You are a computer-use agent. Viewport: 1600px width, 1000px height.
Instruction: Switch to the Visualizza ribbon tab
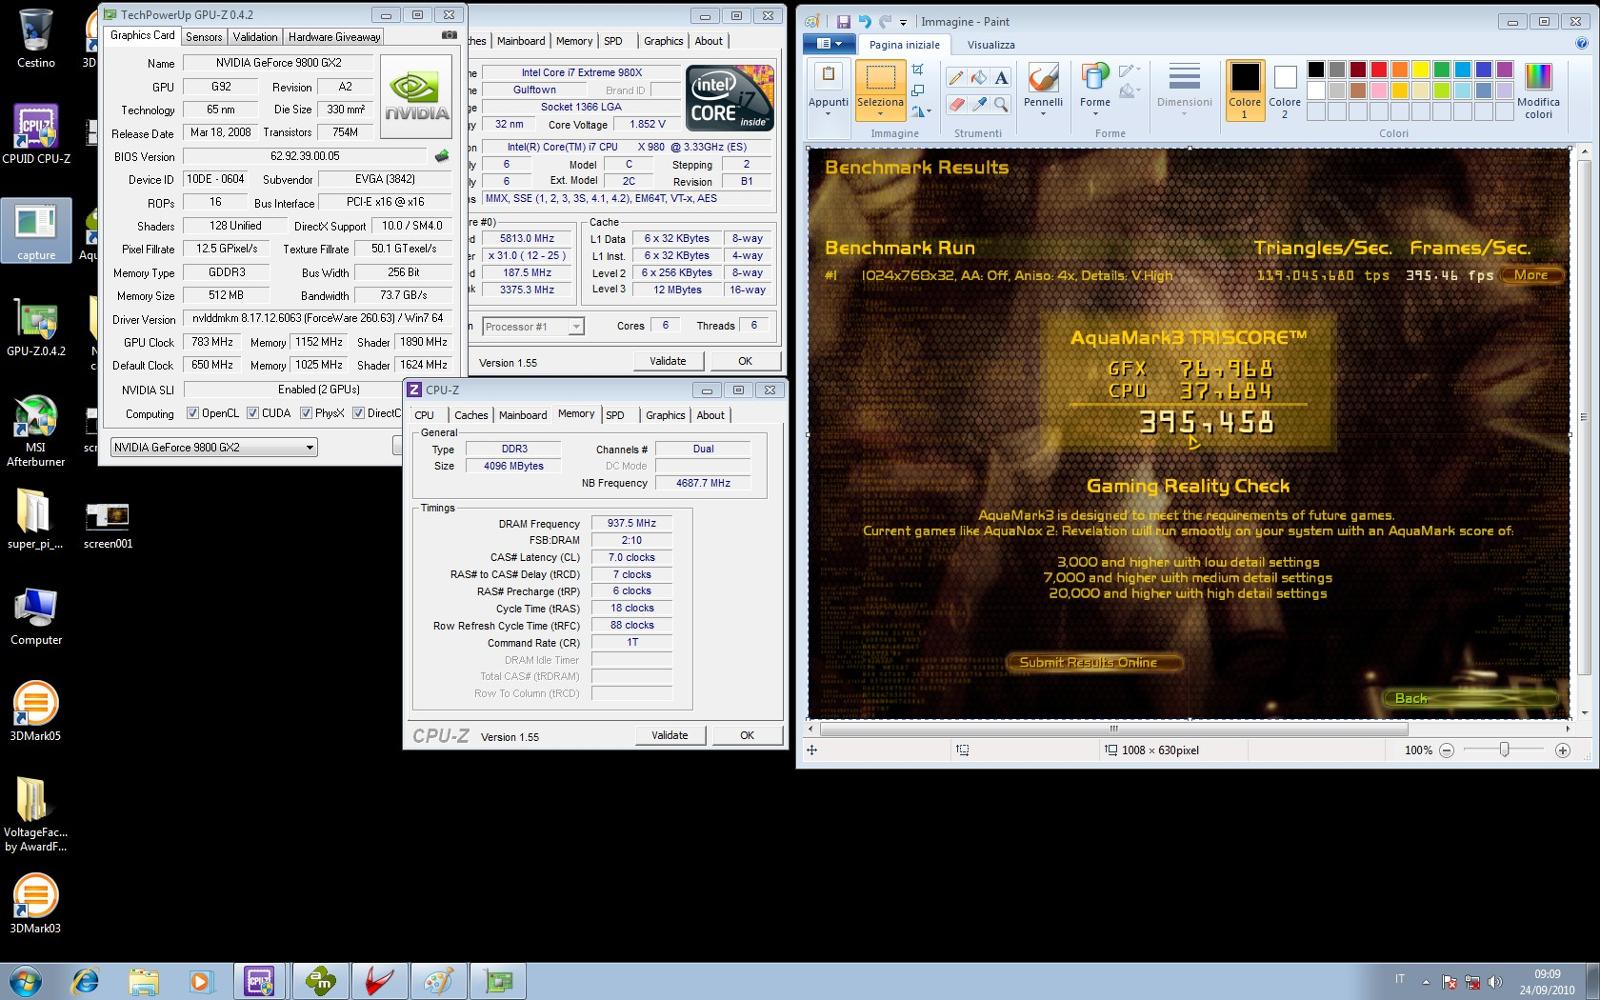click(x=991, y=45)
